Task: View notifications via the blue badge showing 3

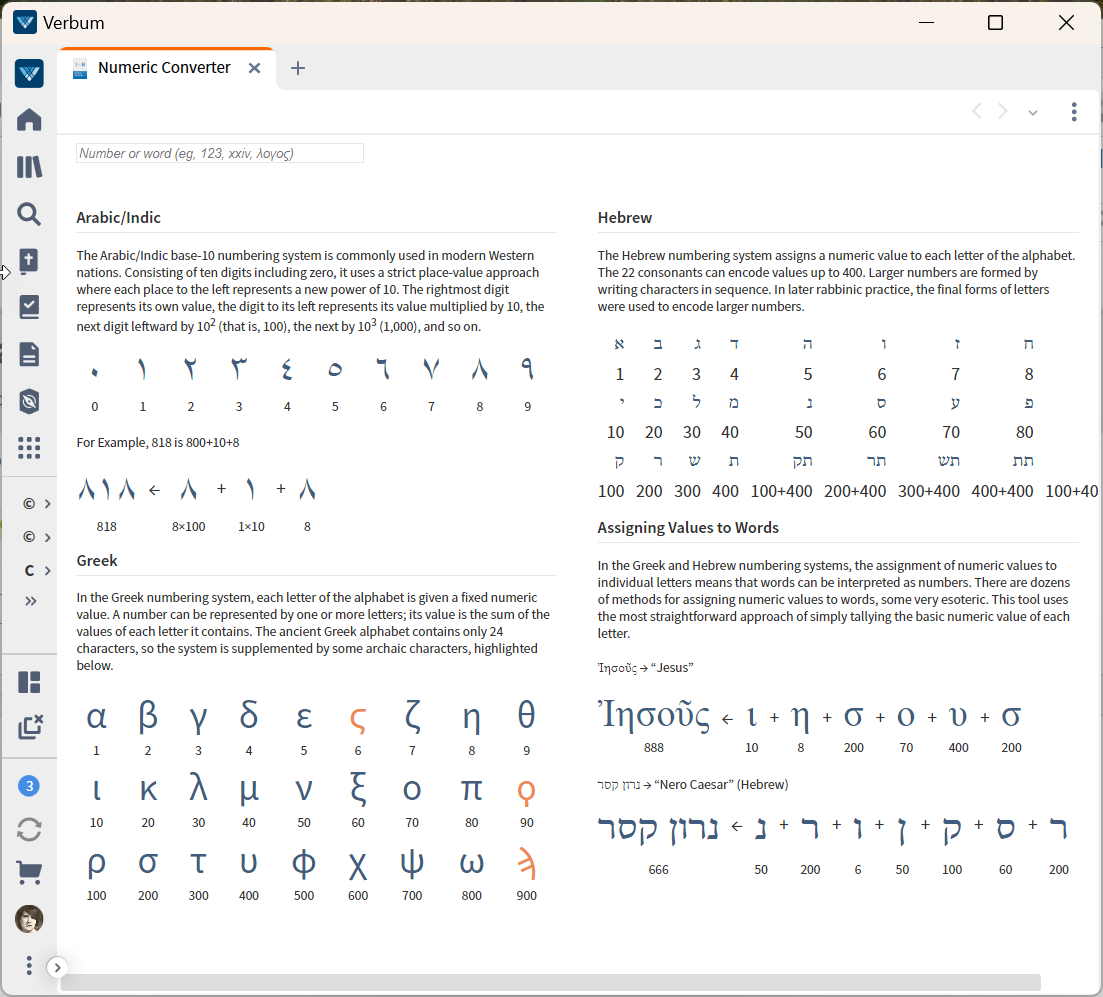Action: 29,786
